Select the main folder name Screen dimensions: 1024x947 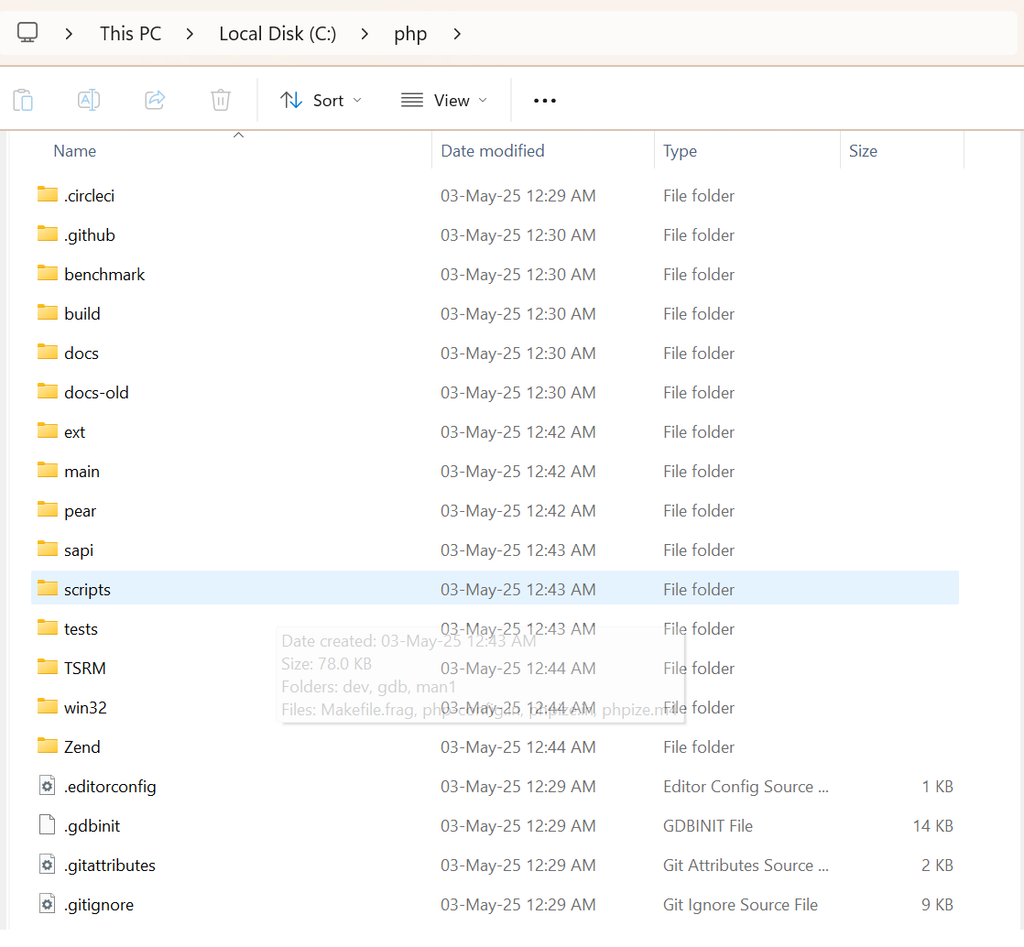click(x=82, y=472)
